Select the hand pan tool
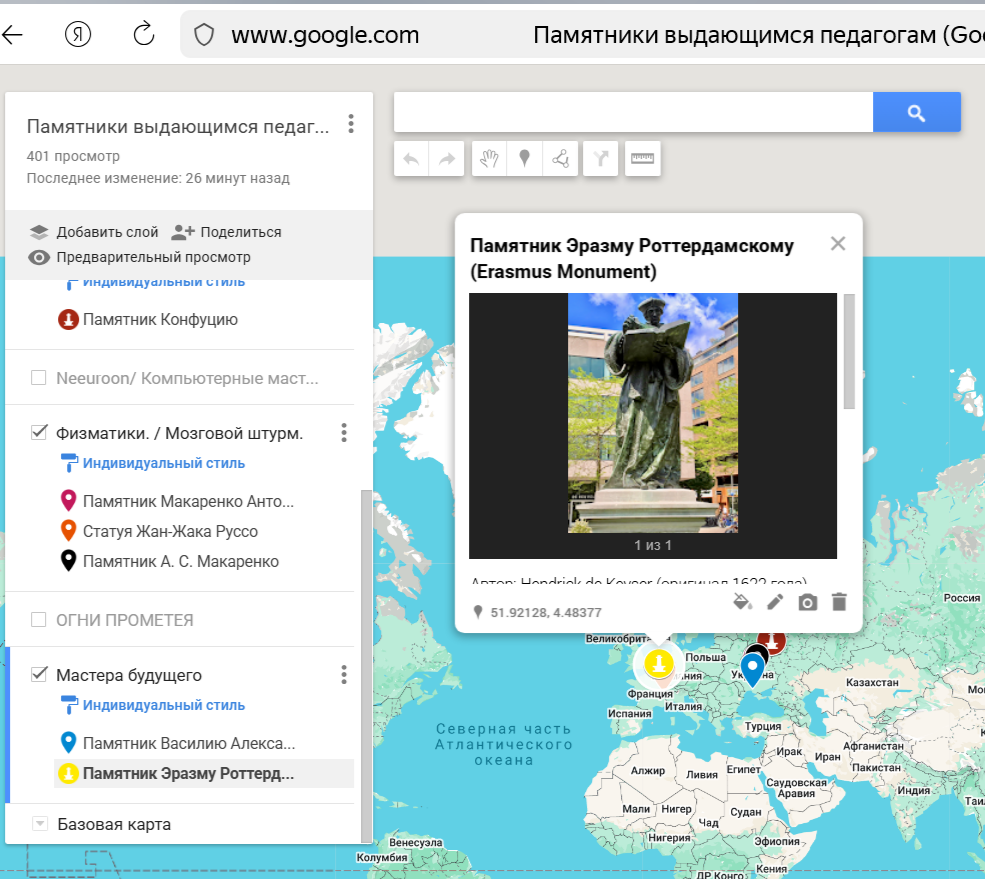Screen dimensions: 985x879 coord(487,159)
